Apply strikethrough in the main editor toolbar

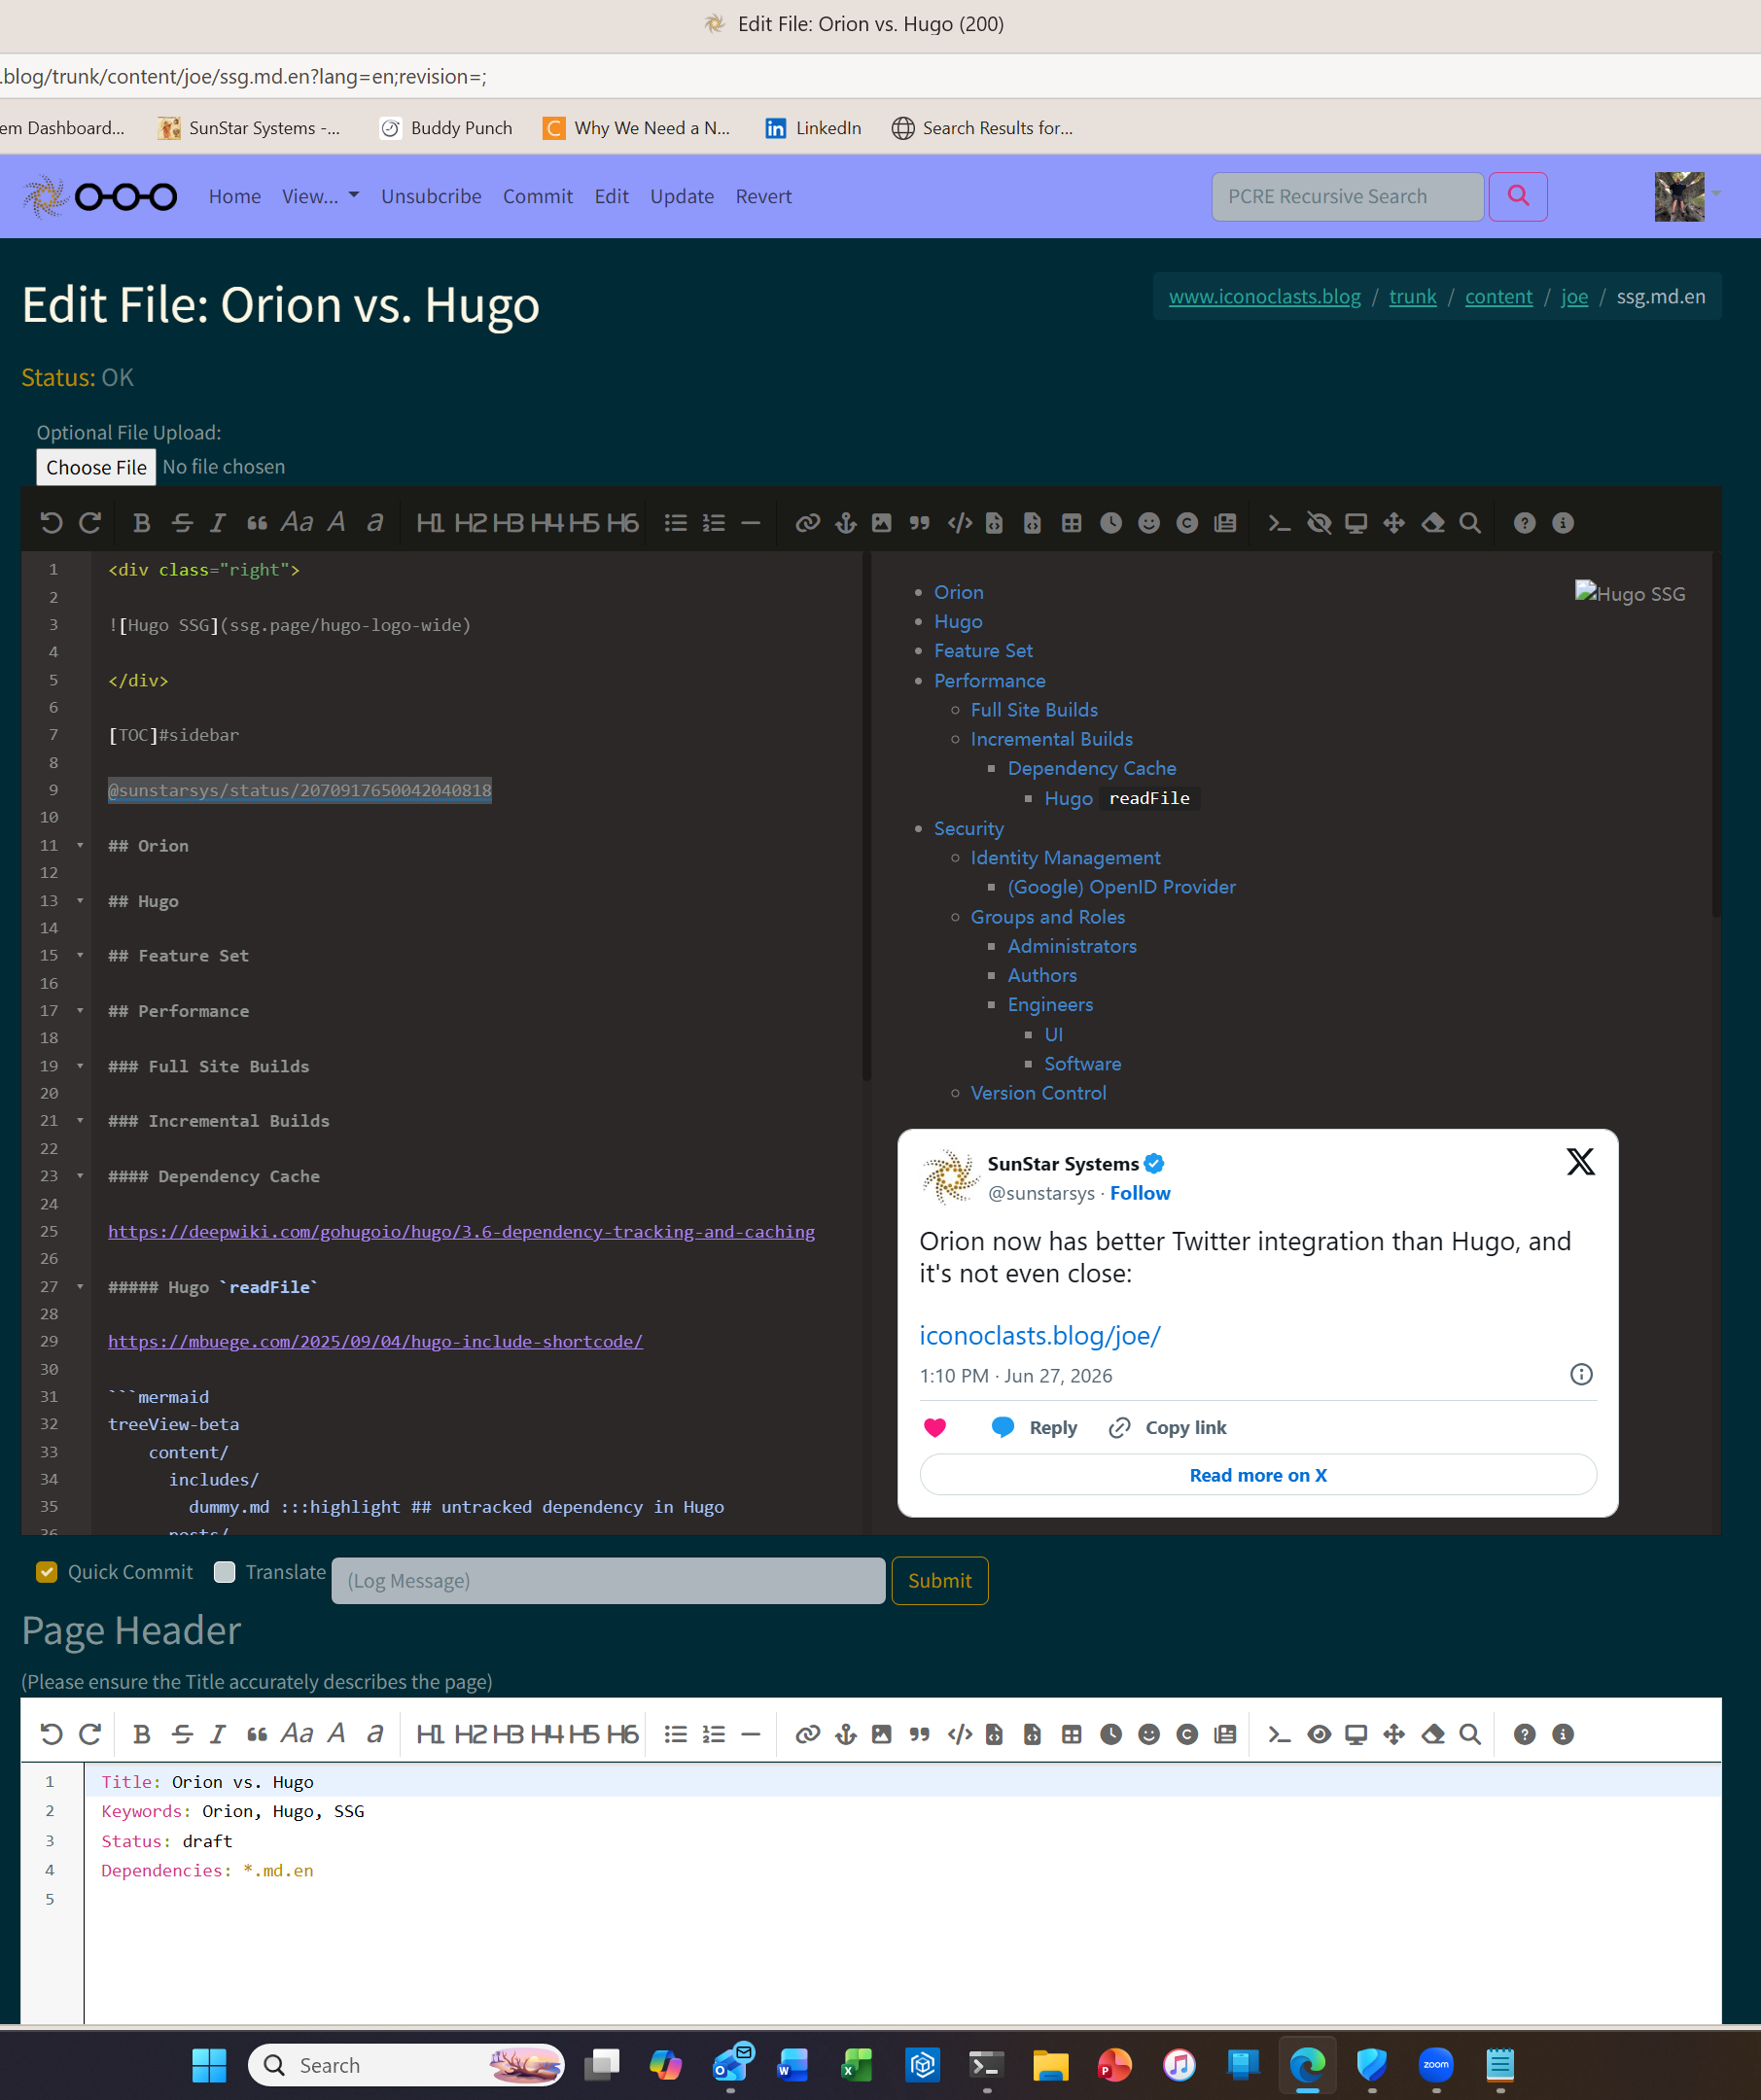pyautogui.click(x=181, y=523)
